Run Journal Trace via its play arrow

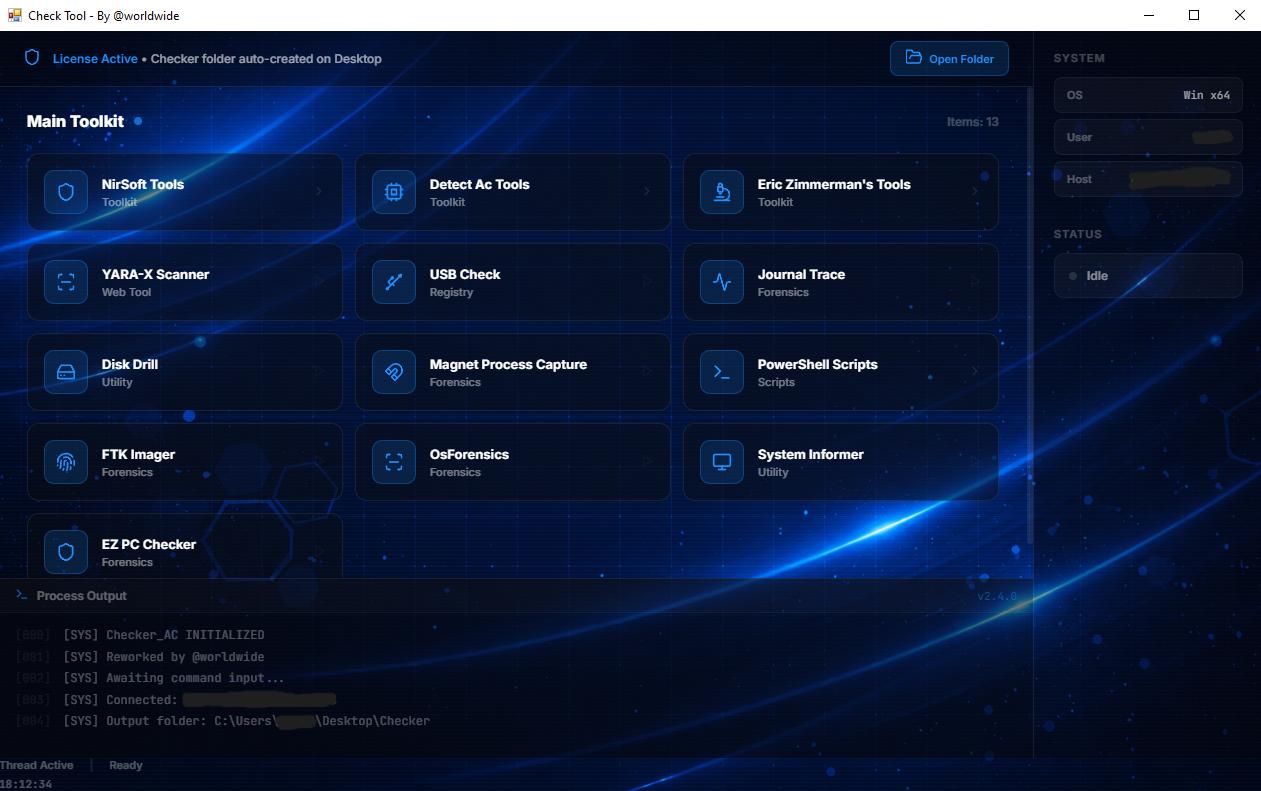pyautogui.click(x=976, y=282)
